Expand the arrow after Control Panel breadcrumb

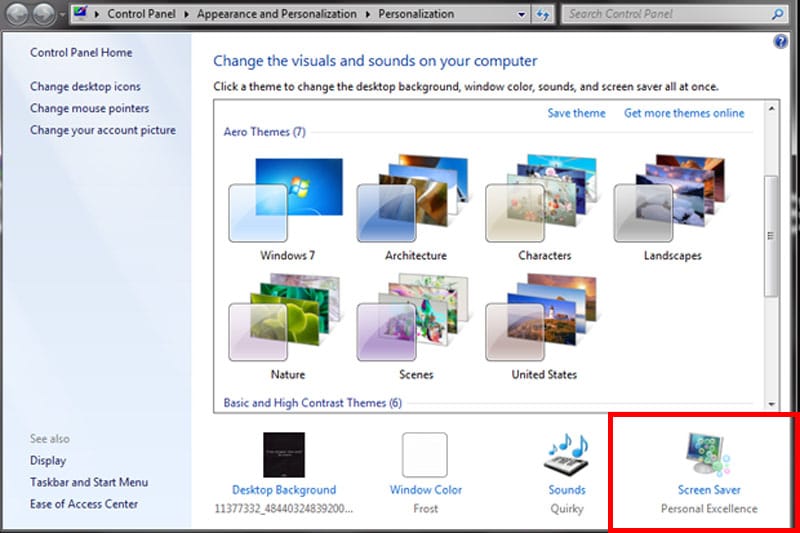point(186,14)
